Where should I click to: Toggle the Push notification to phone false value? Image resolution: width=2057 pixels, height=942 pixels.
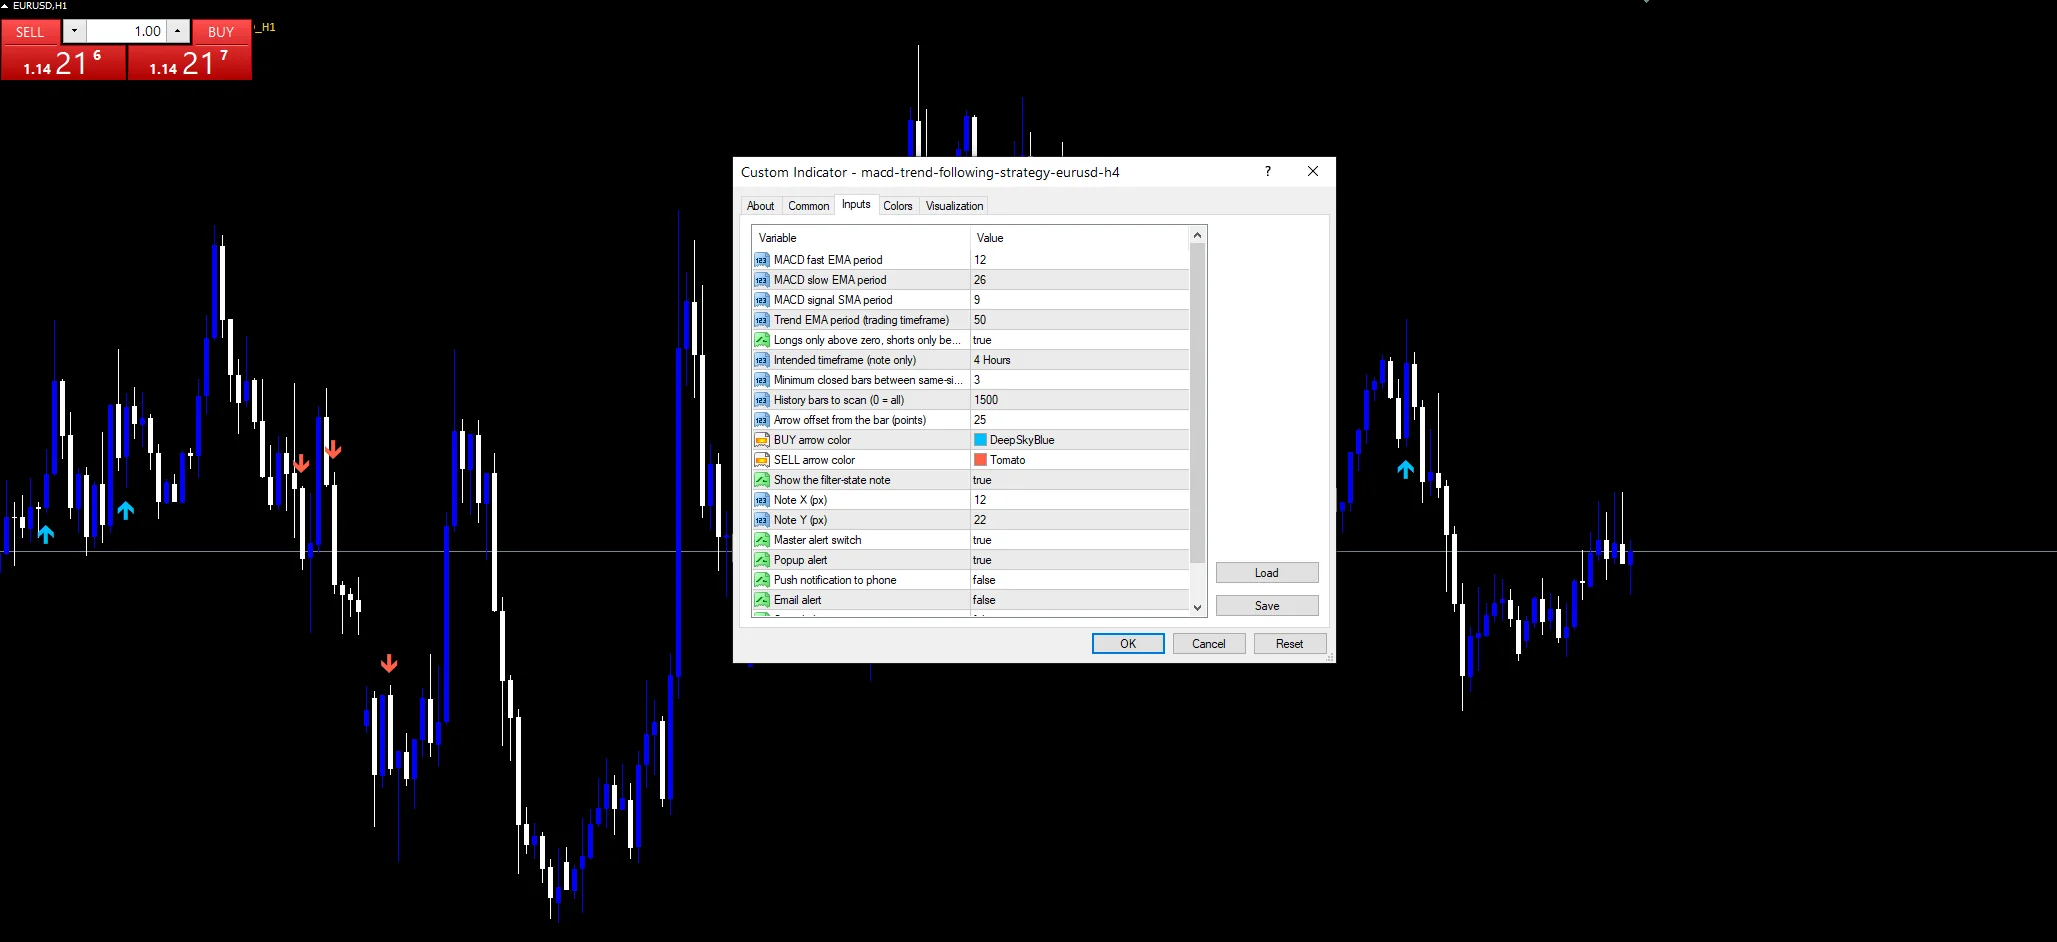(x=1080, y=580)
